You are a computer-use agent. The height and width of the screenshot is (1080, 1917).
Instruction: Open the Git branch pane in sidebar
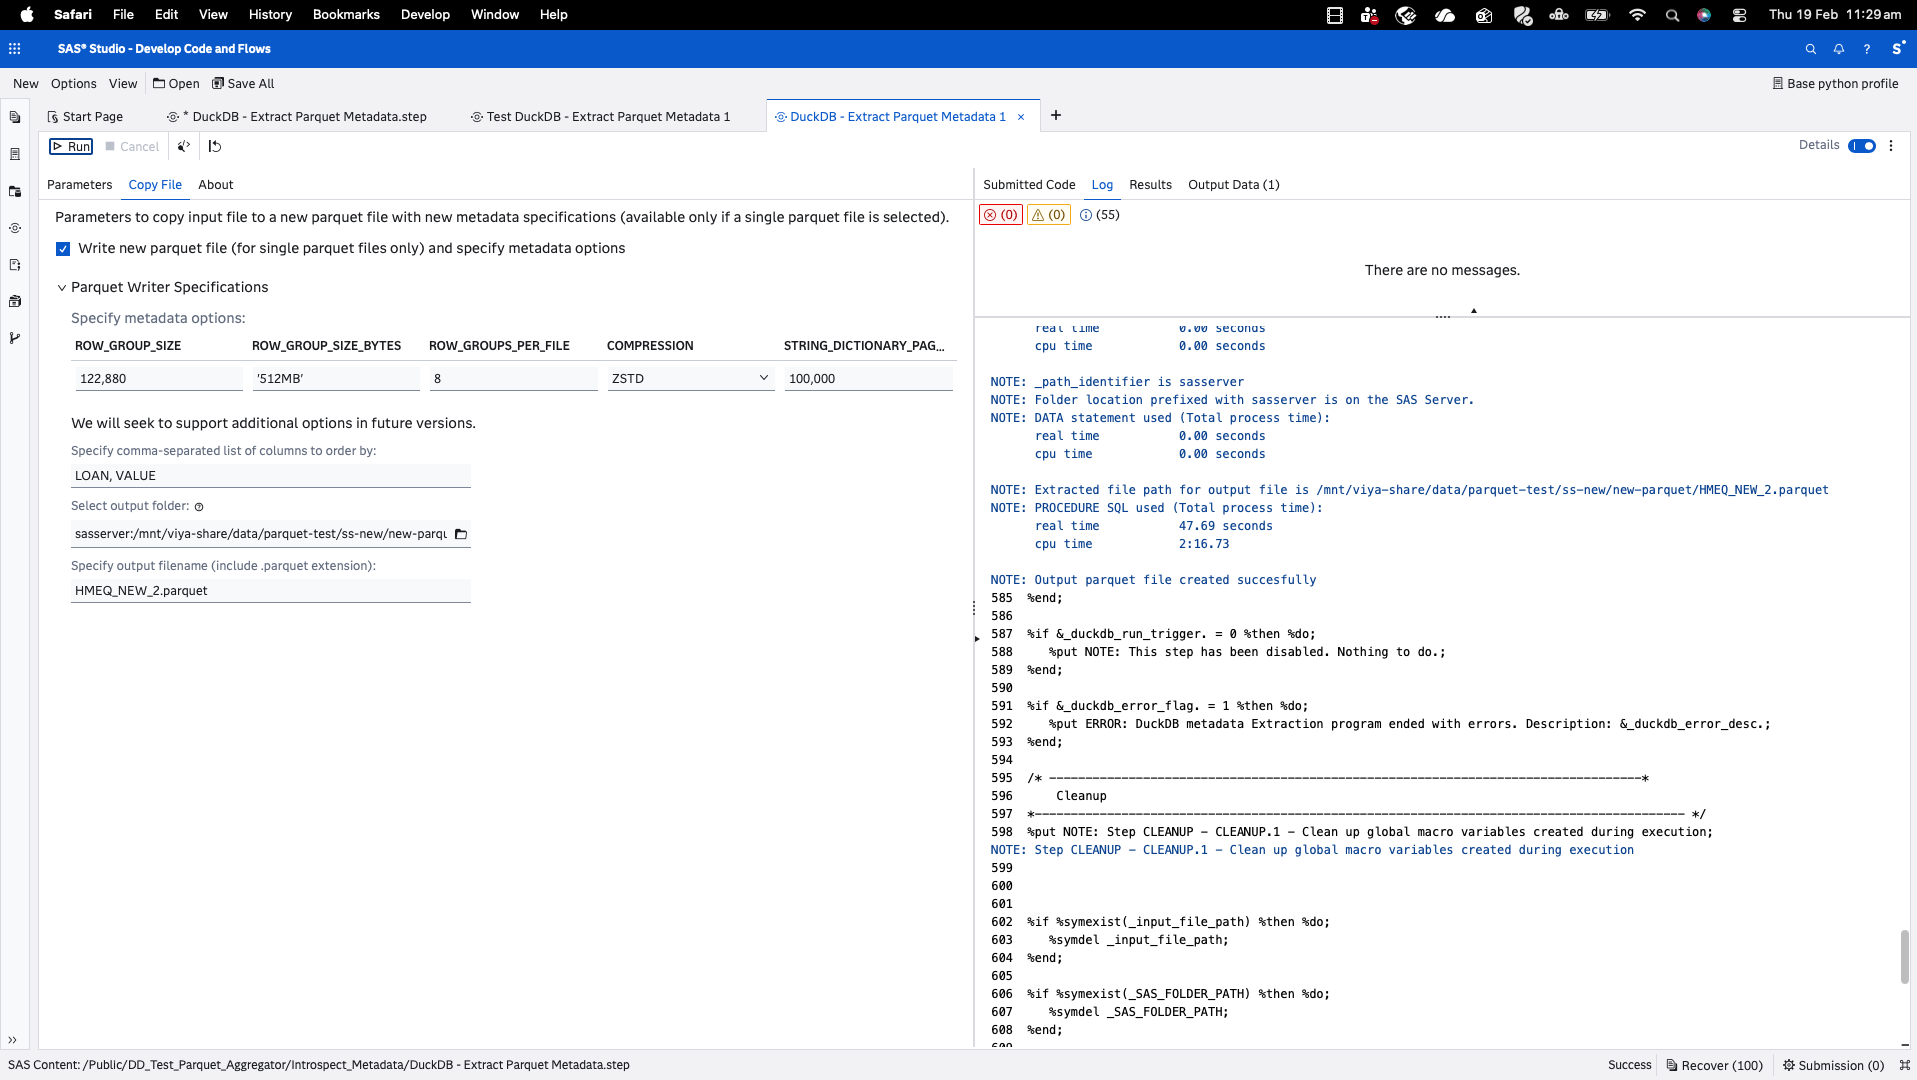tap(15, 338)
